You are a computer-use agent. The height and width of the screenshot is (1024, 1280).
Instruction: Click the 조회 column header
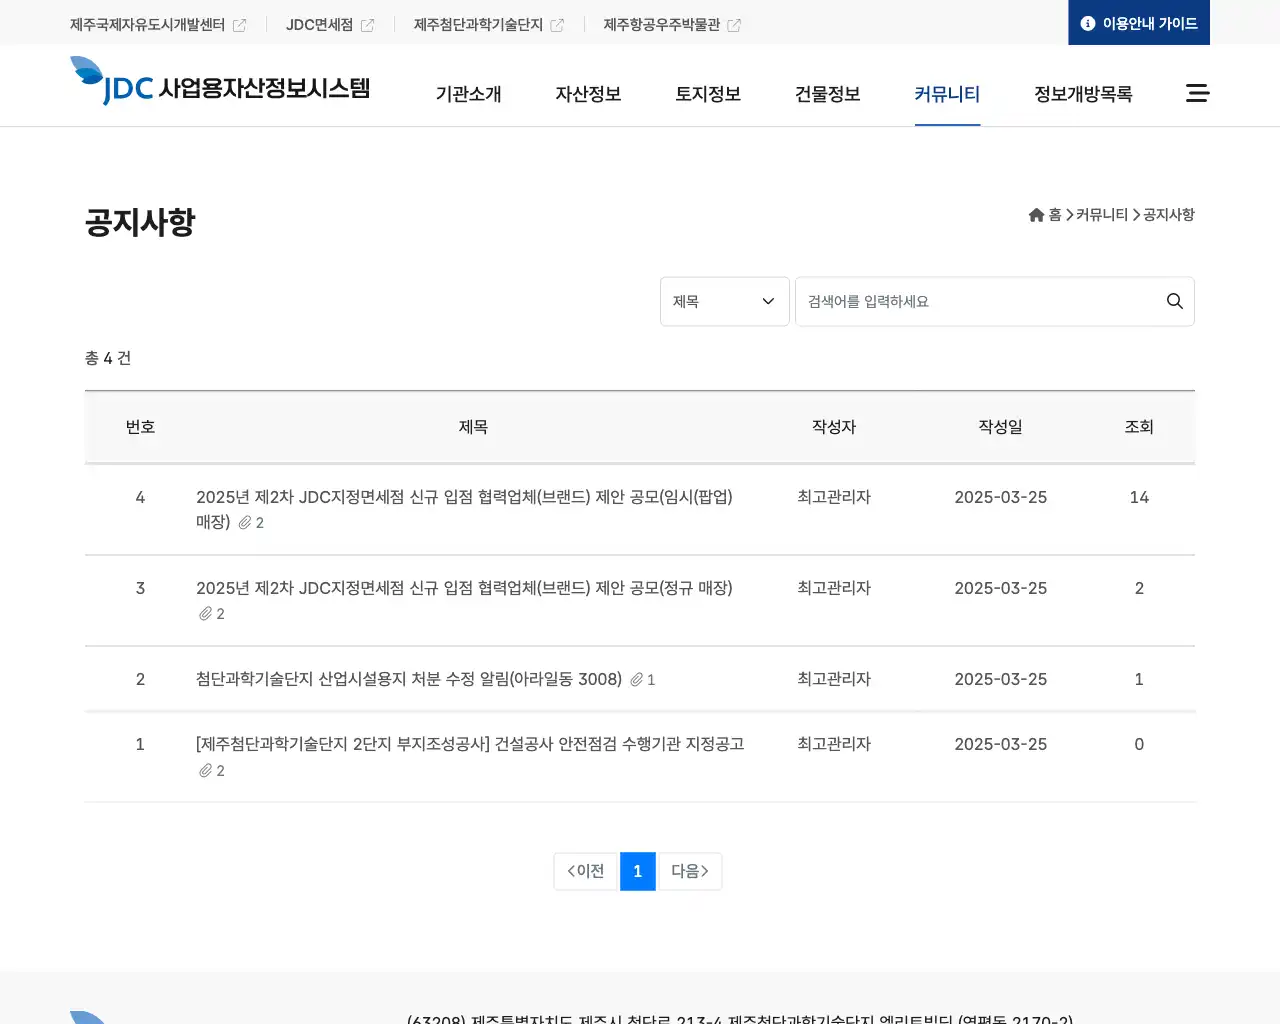(x=1139, y=427)
